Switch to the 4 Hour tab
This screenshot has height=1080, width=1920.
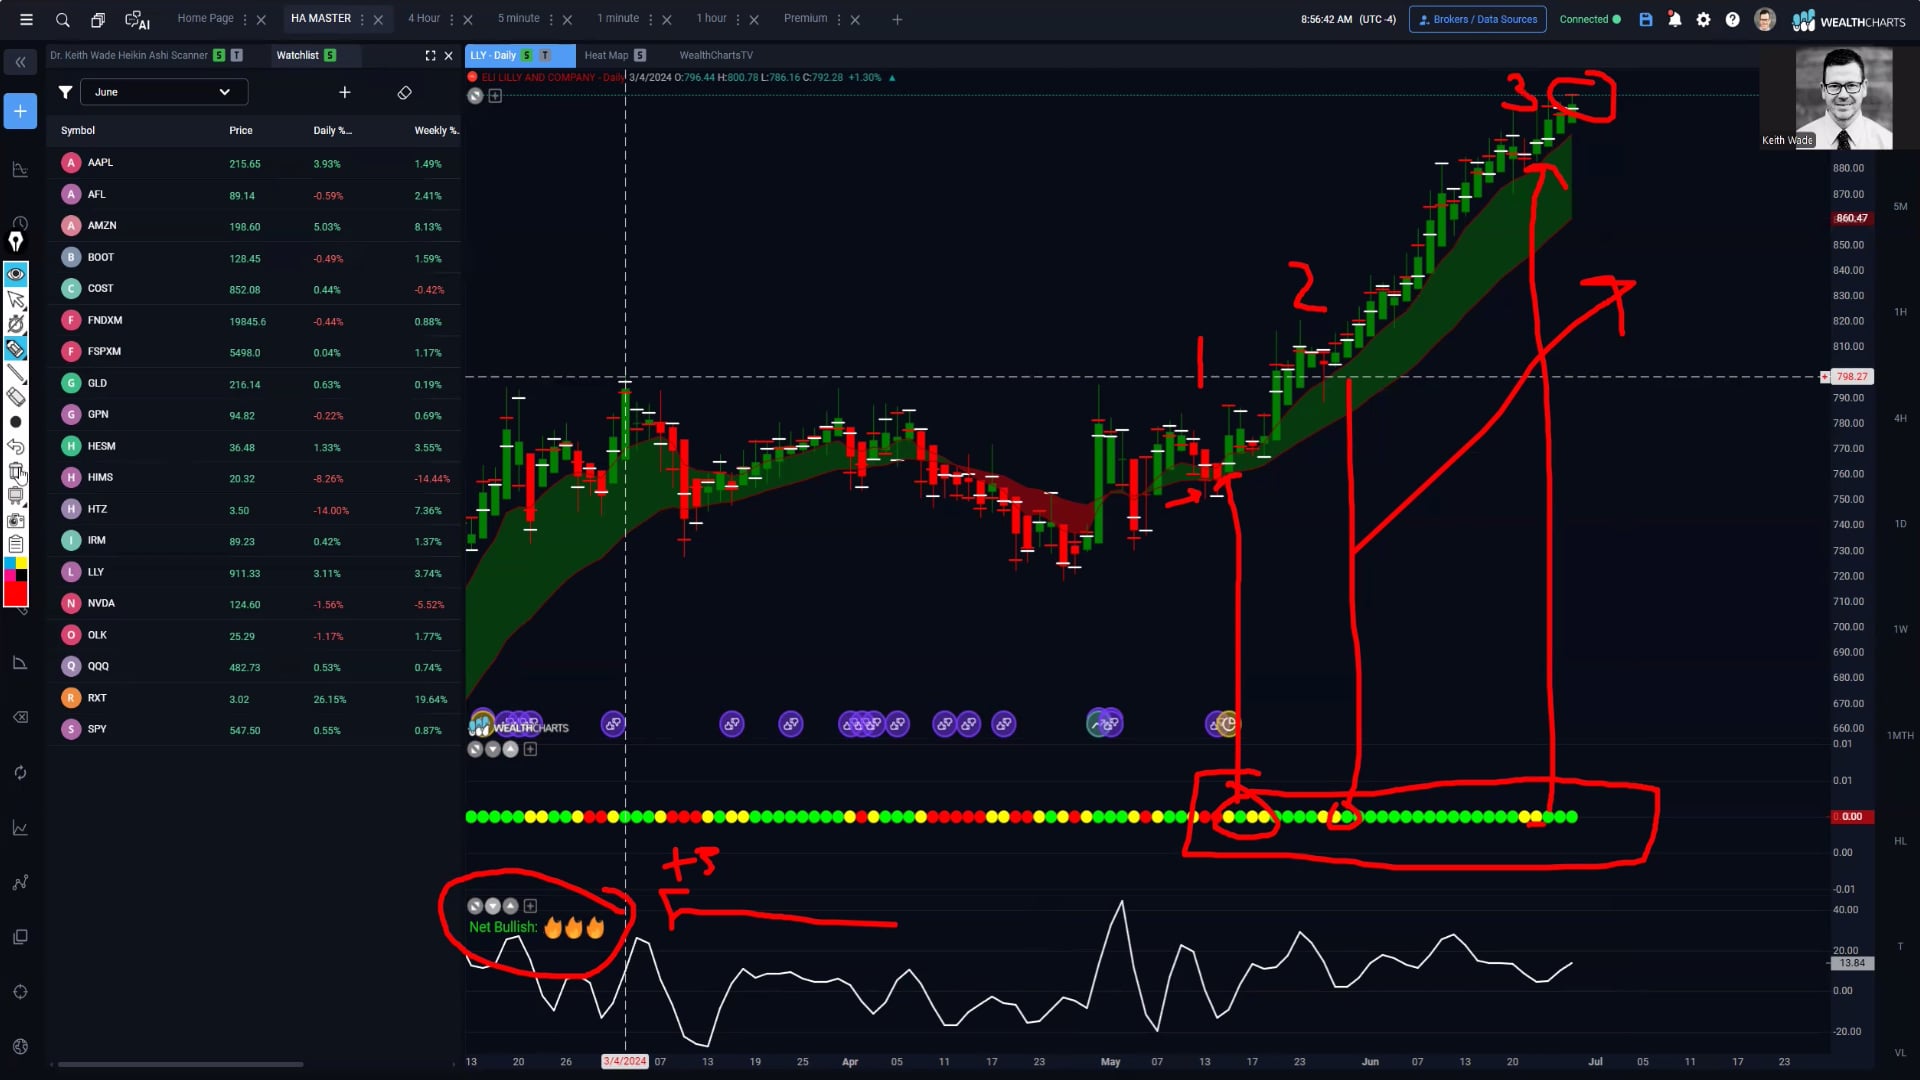point(424,18)
